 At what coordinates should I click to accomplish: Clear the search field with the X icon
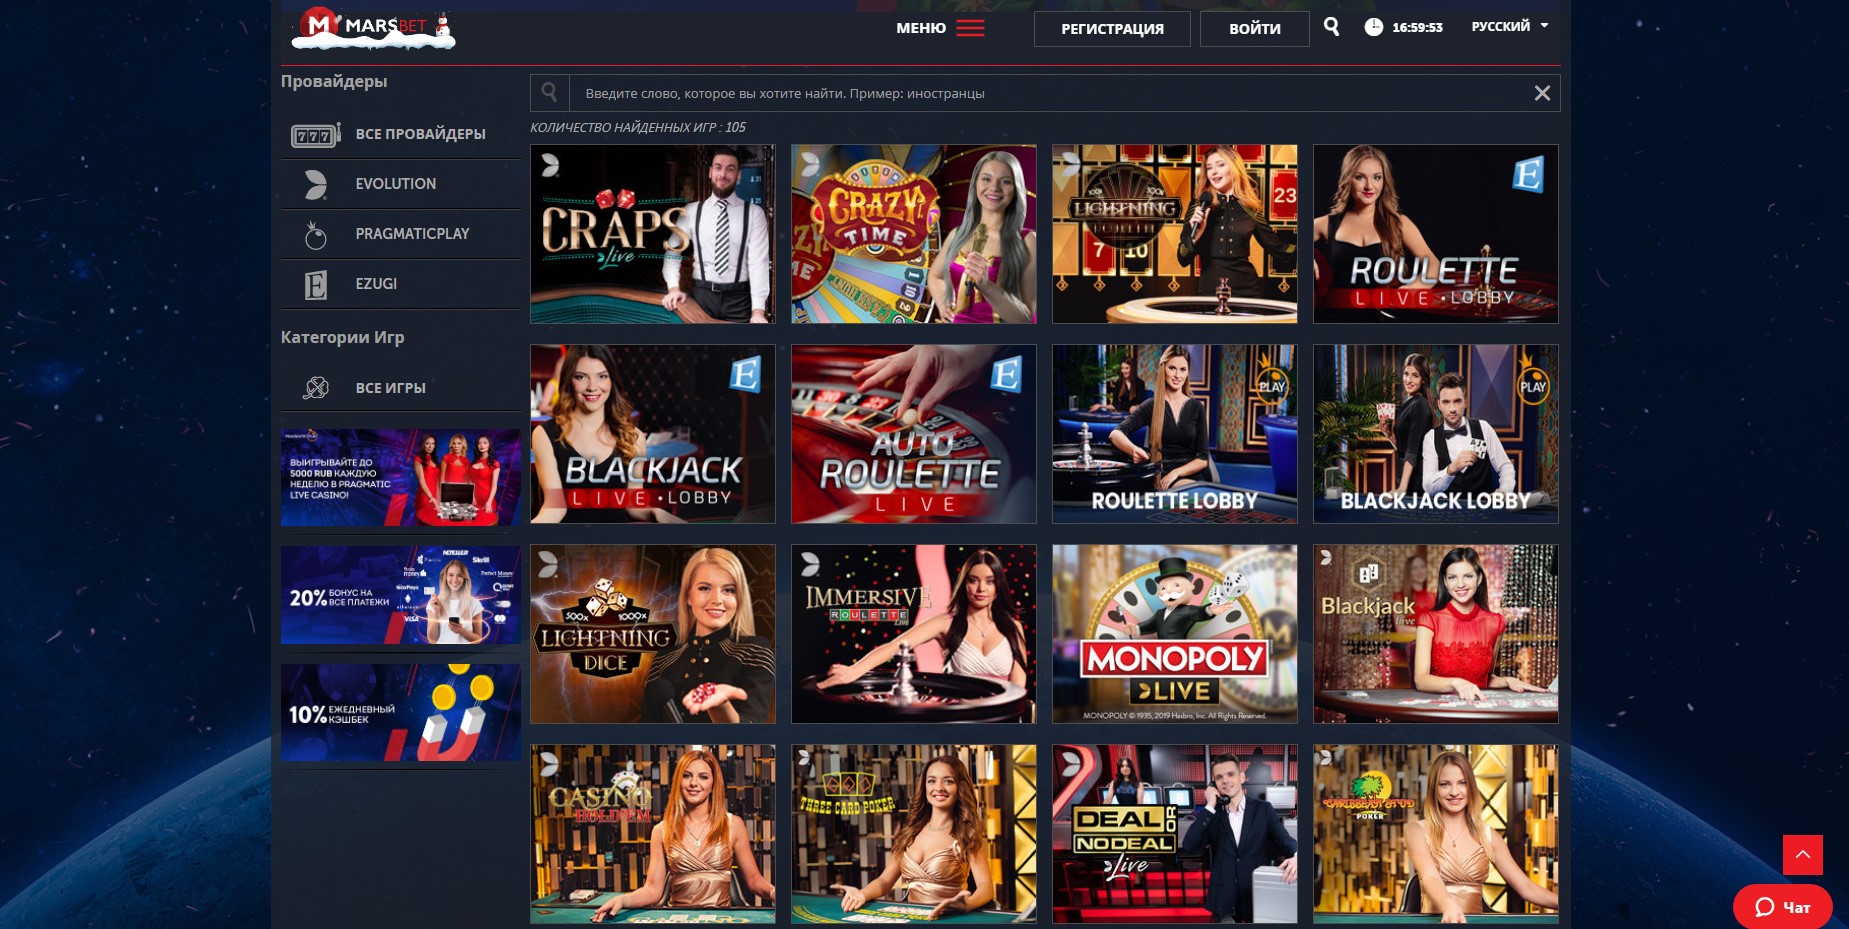pyautogui.click(x=1542, y=93)
